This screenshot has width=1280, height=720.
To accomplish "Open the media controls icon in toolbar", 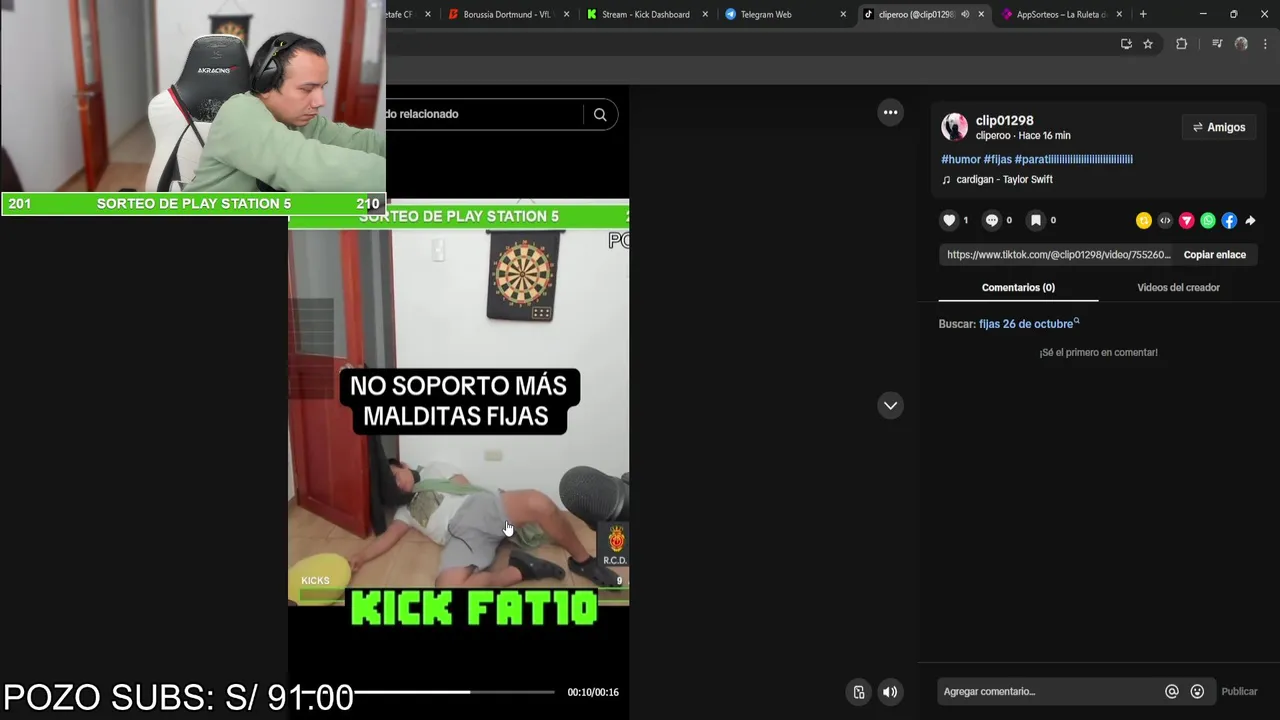I will (1217, 44).
